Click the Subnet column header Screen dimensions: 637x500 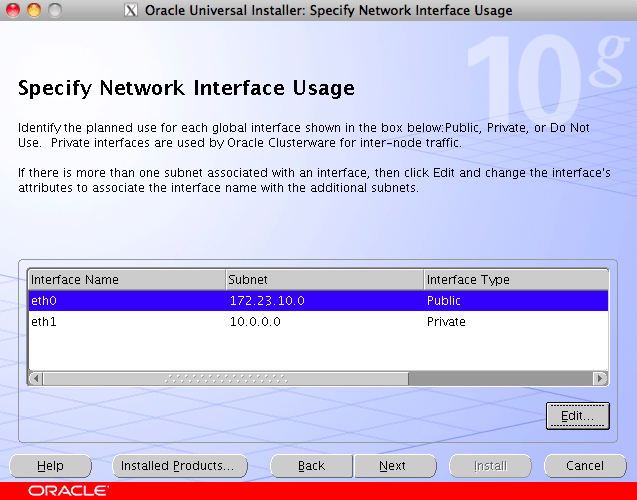[x=324, y=280]
